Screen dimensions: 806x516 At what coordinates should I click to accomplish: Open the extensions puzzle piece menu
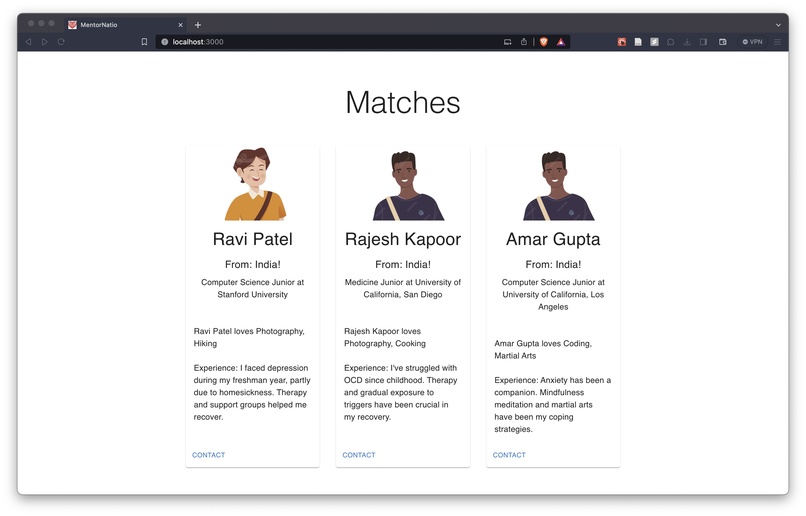click(x=671, y=42)
